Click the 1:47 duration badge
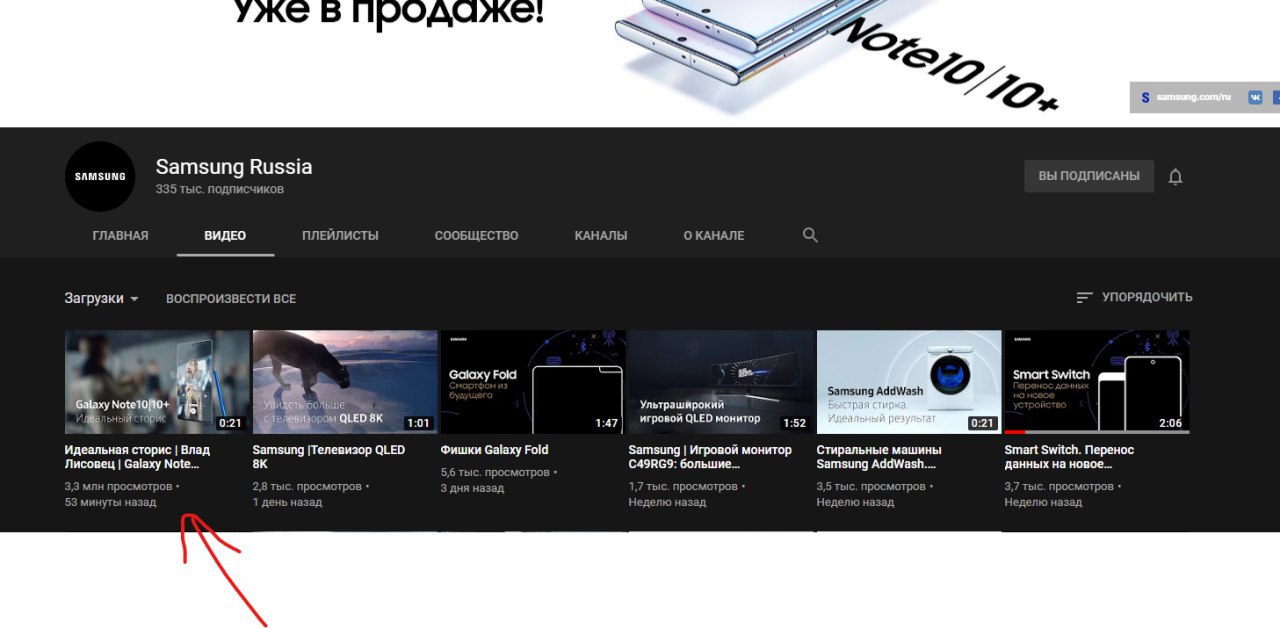The image size is (1280, 628). 606,423
